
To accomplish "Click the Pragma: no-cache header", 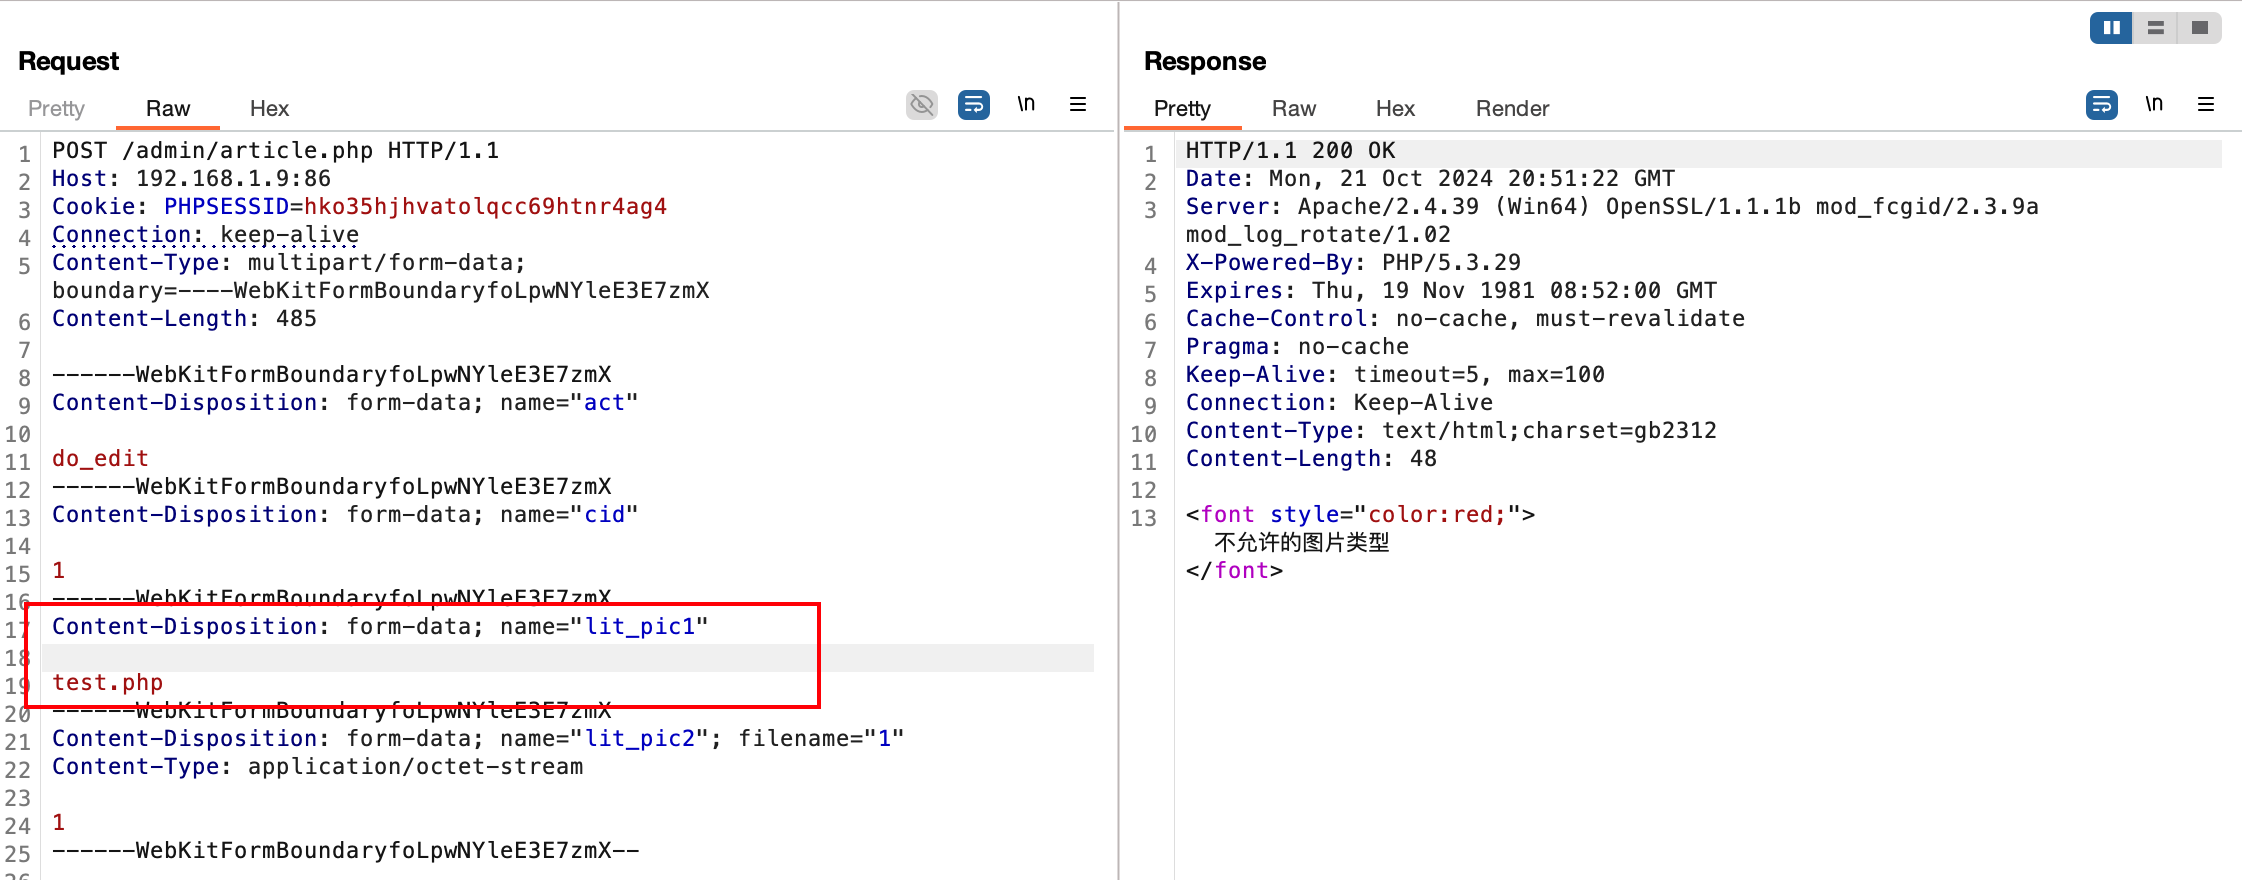I will tap(1297, 347).
